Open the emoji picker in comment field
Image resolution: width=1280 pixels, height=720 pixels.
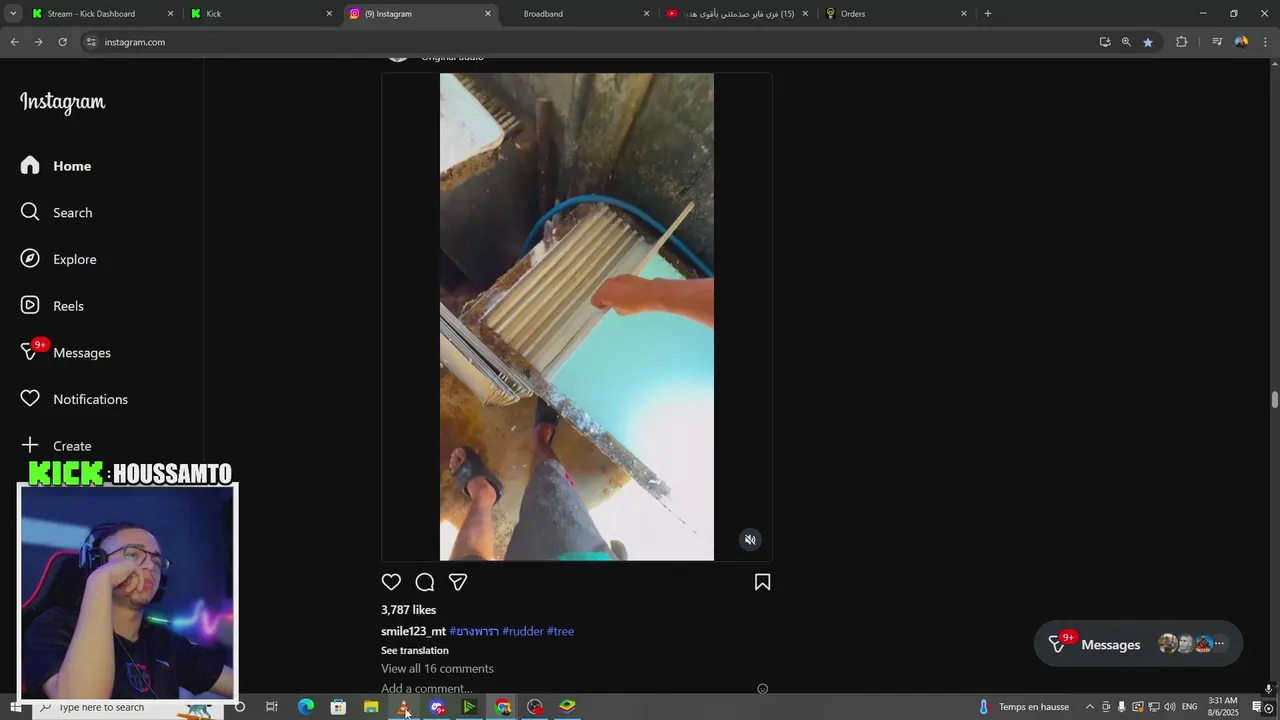(x=762, y=688)
